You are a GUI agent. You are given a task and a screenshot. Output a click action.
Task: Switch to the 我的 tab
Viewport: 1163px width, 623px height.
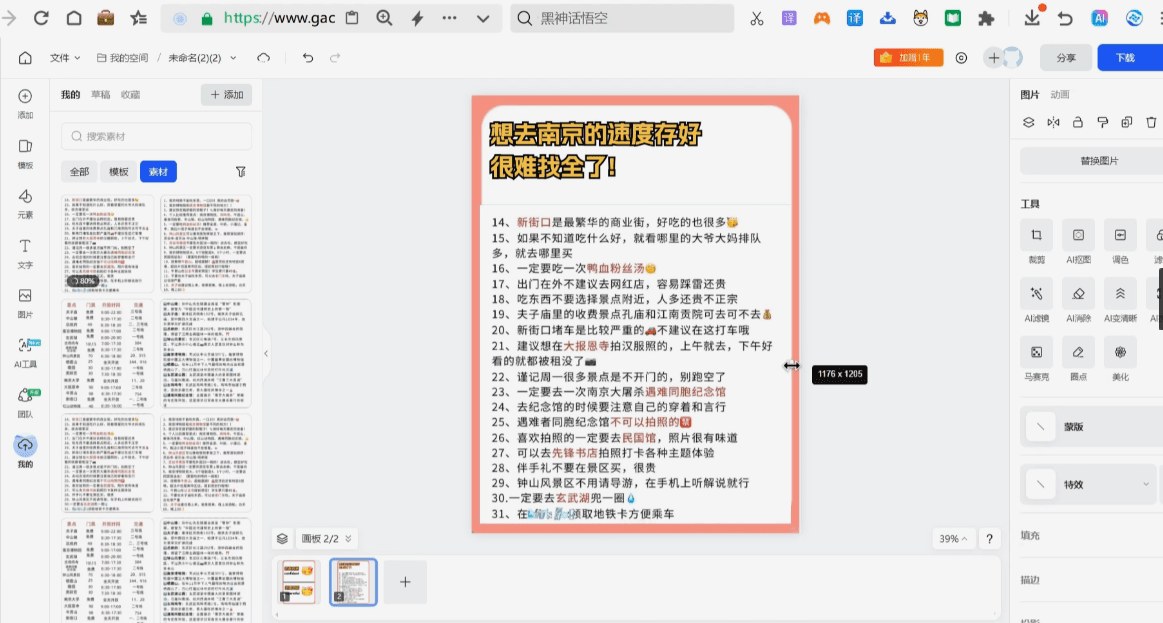pyautogui.click(x=70, y=94)
